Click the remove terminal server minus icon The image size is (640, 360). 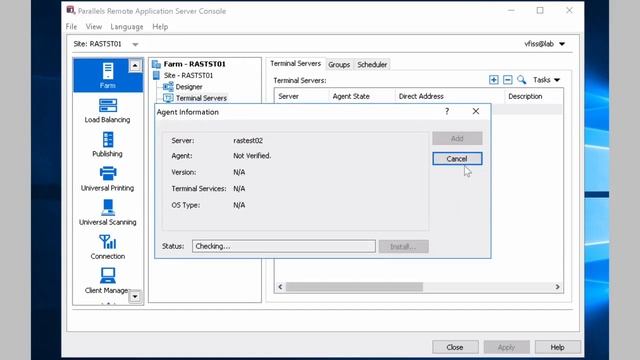[x=507, y=80]
